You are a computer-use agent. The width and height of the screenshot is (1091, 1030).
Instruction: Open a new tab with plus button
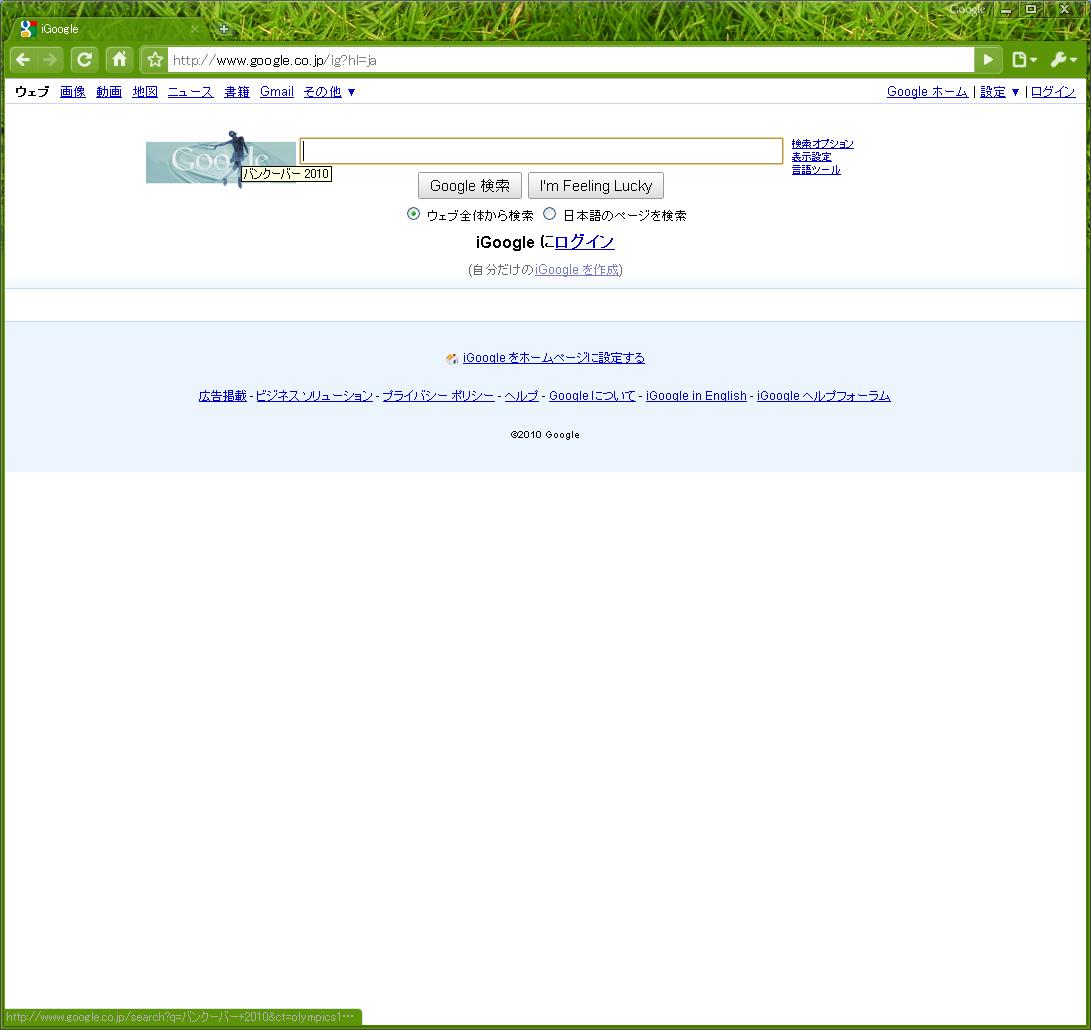tap(224, 29)
